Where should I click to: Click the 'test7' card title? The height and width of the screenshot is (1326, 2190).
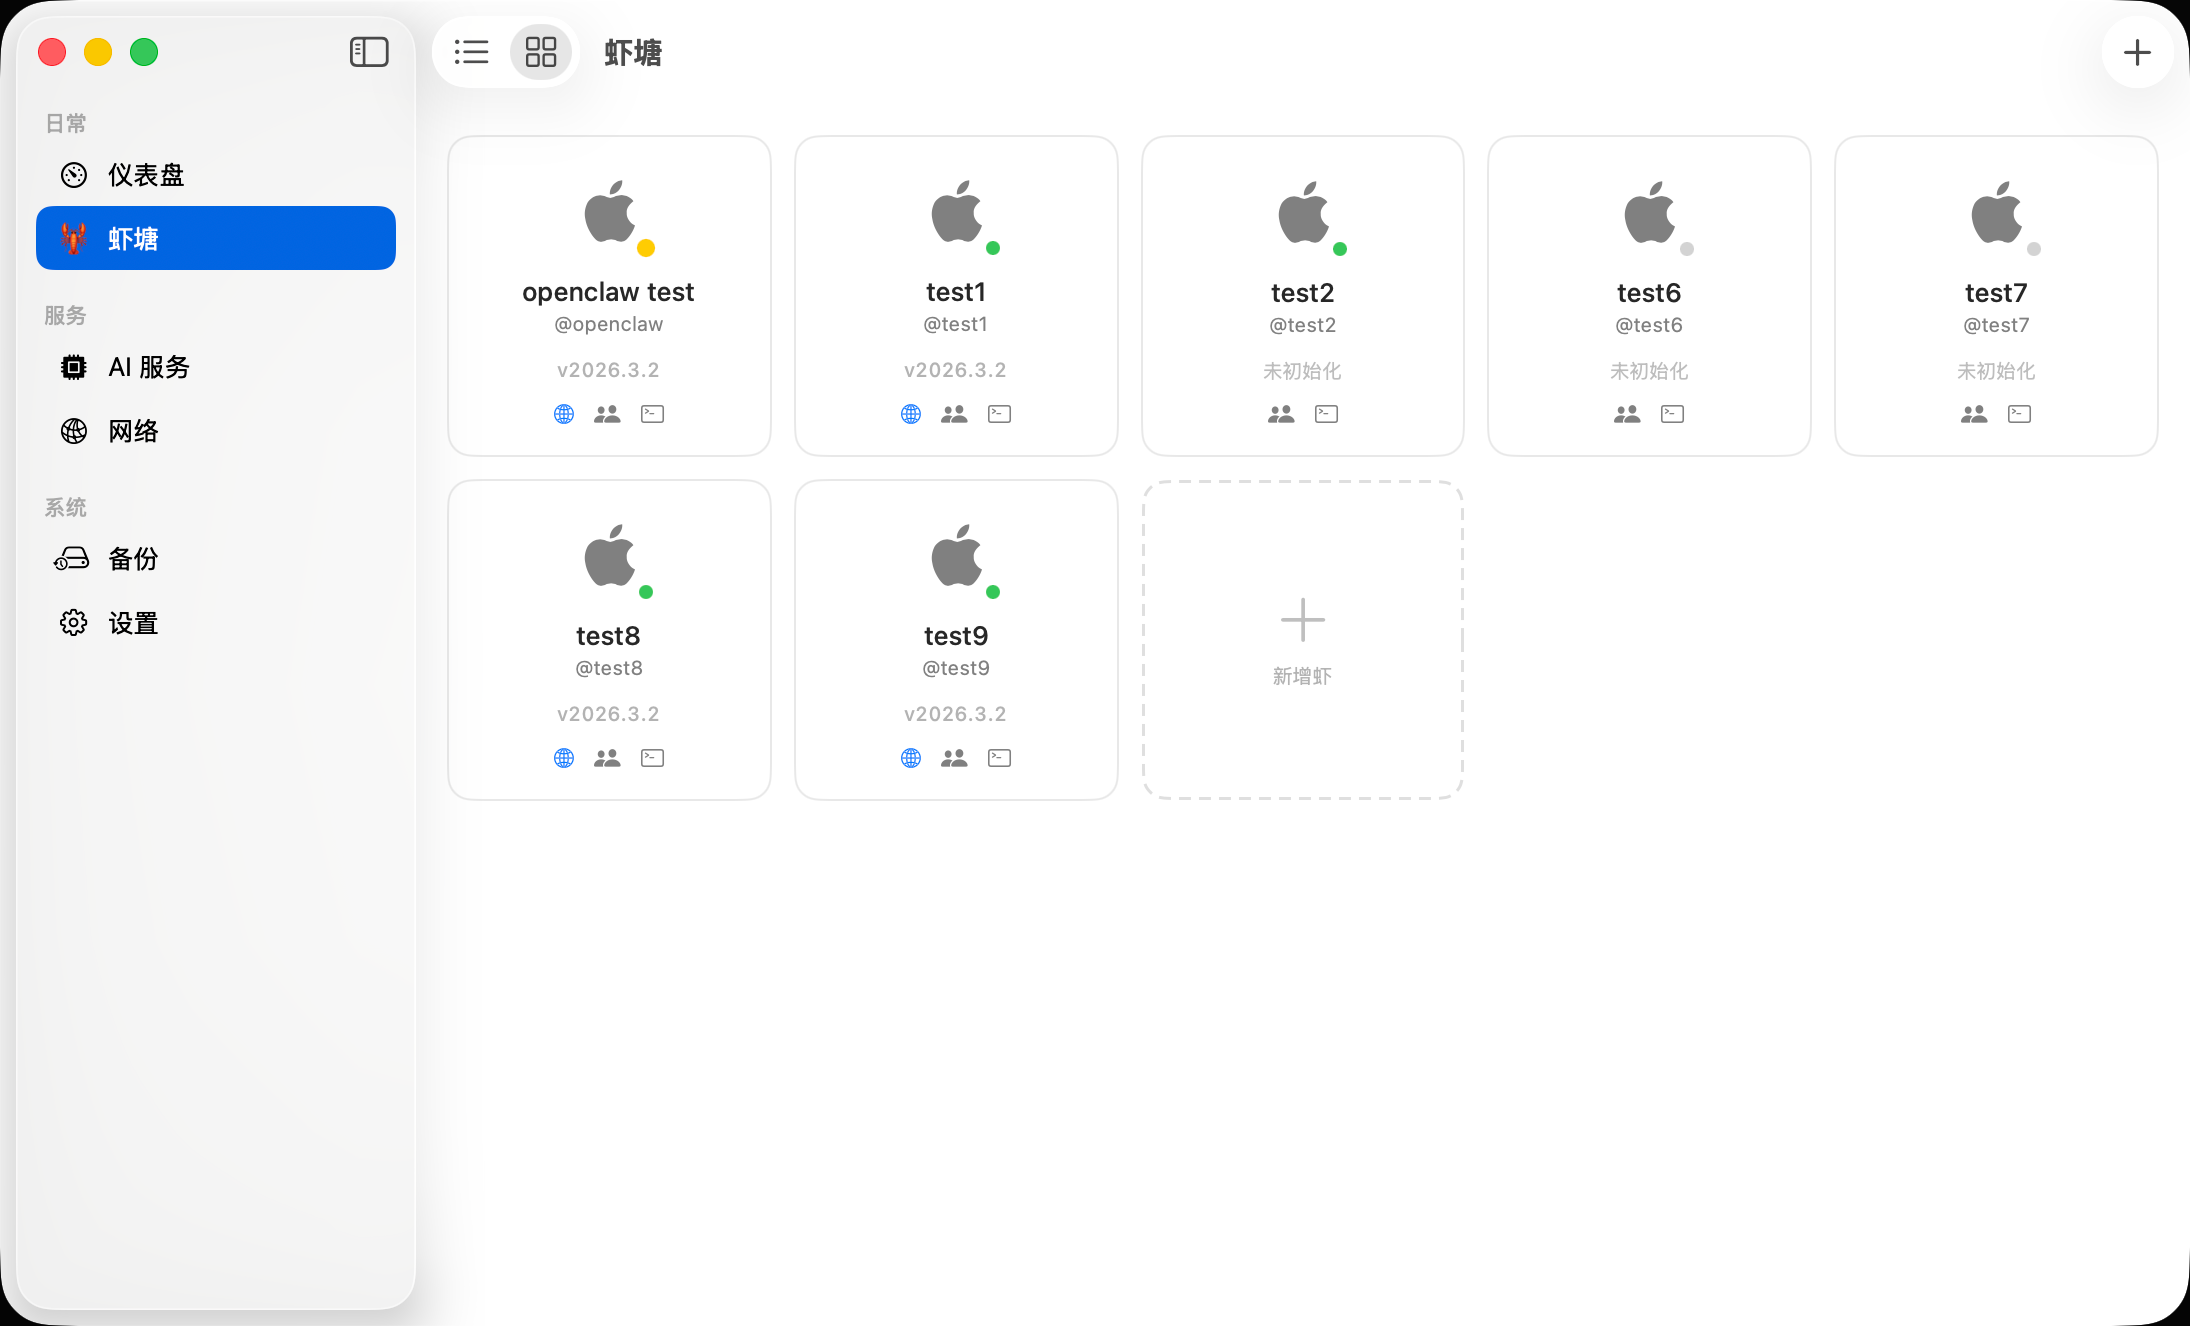coord(1996,293)
